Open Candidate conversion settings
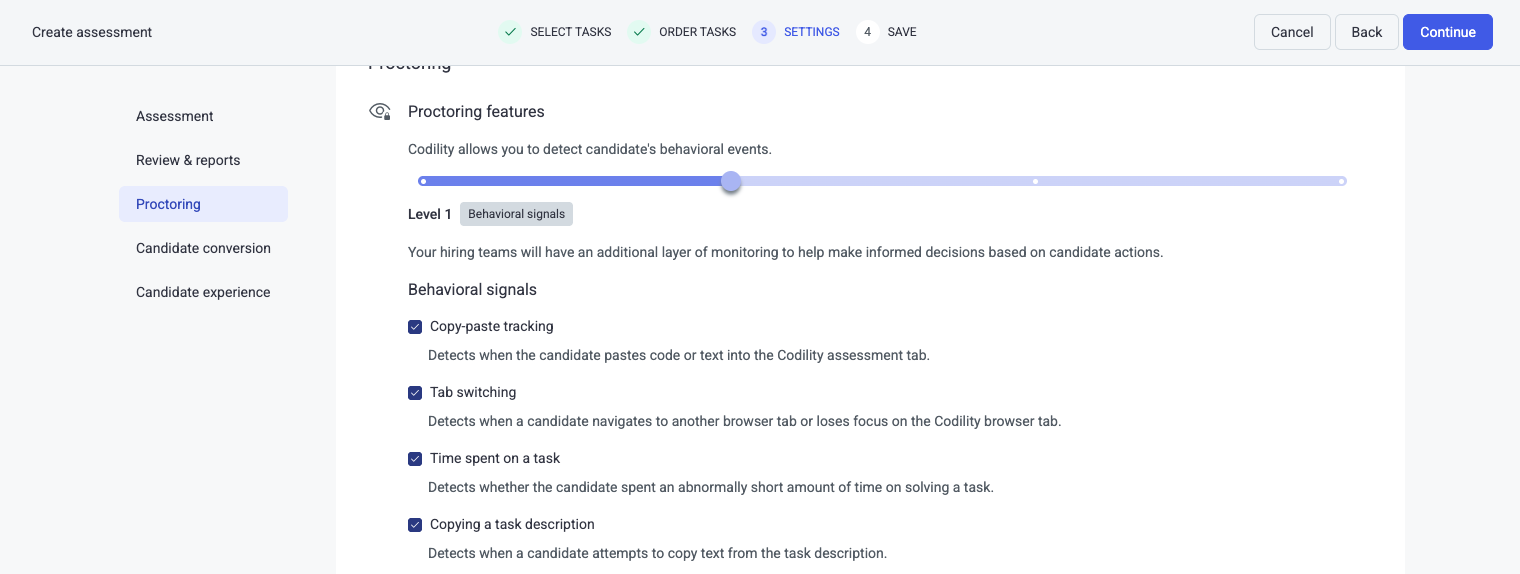1520x574 pixels. coord(203,248)
